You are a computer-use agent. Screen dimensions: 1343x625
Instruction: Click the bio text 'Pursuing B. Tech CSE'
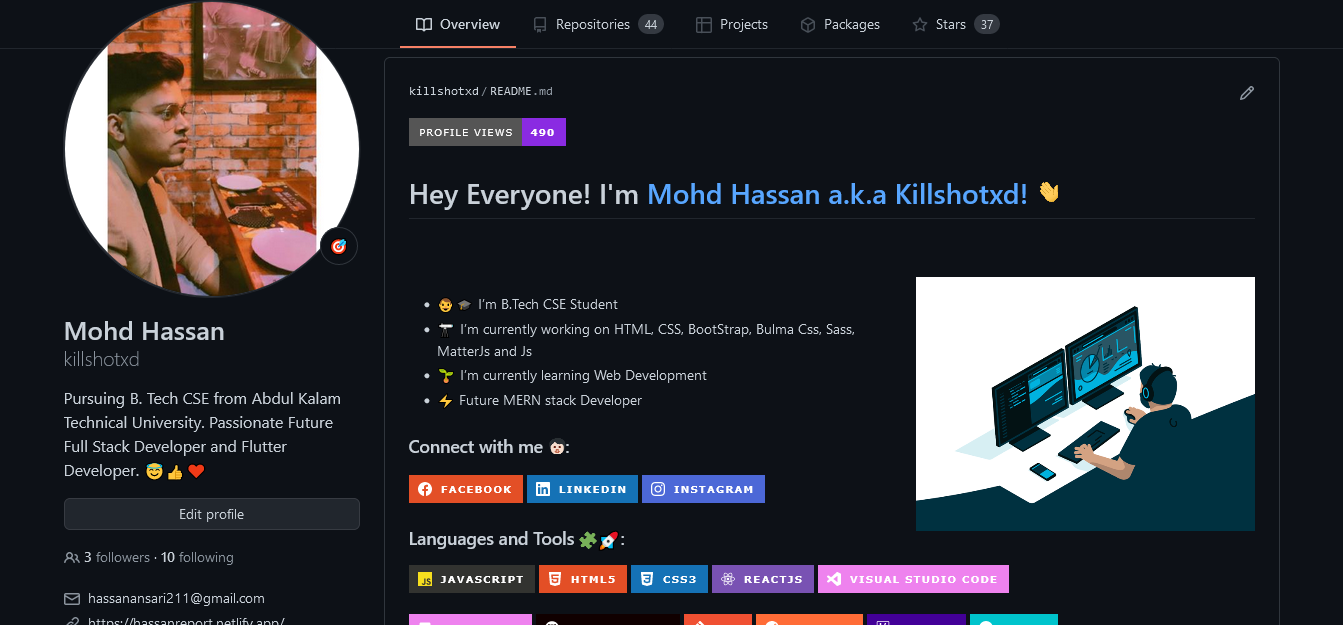tap(139, 398)
